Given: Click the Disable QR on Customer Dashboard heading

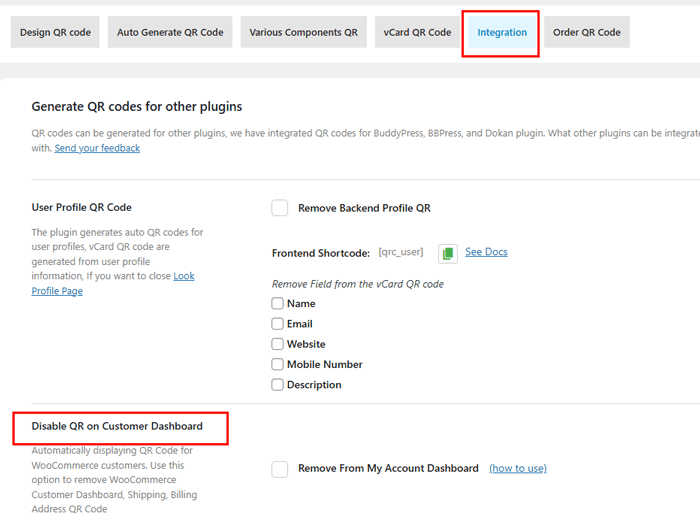Looking at the screenshot, I should [117, 426].
